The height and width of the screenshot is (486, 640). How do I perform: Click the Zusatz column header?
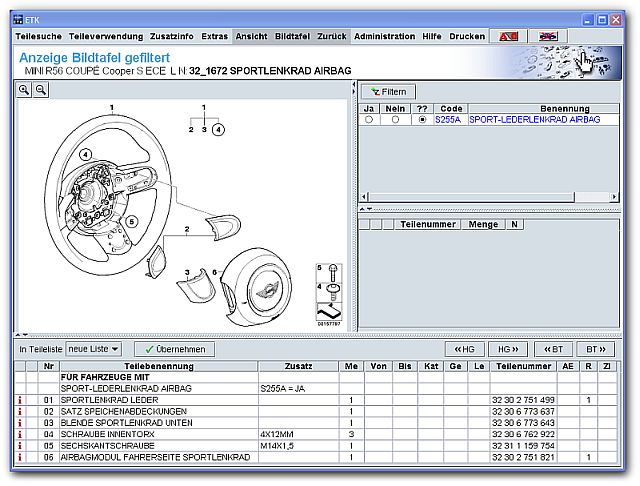tap(298, 366)
